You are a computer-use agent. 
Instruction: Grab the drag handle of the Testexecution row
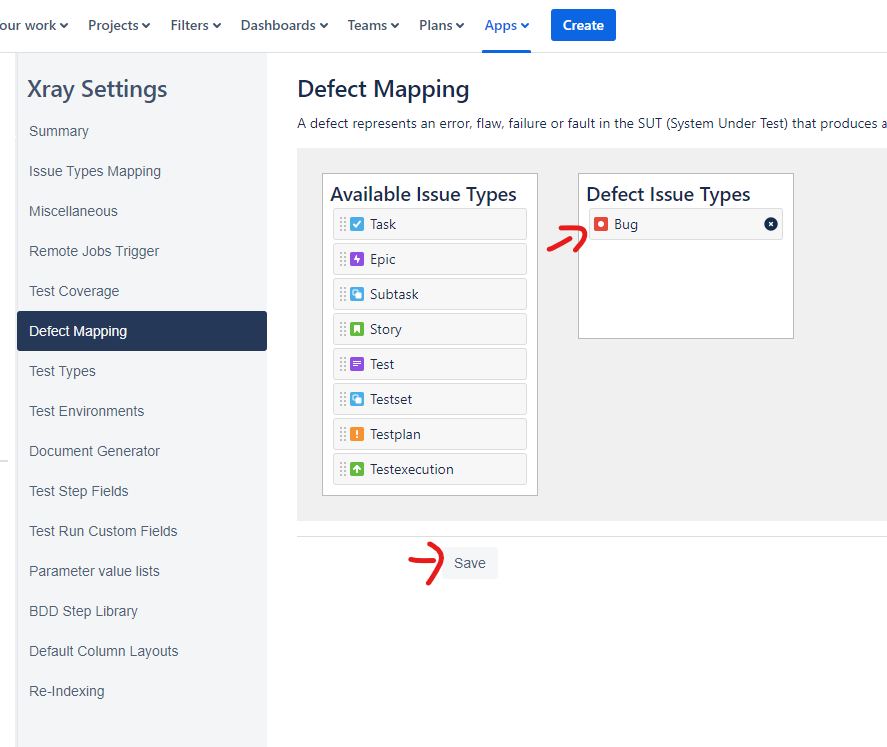tap(343, 469)
